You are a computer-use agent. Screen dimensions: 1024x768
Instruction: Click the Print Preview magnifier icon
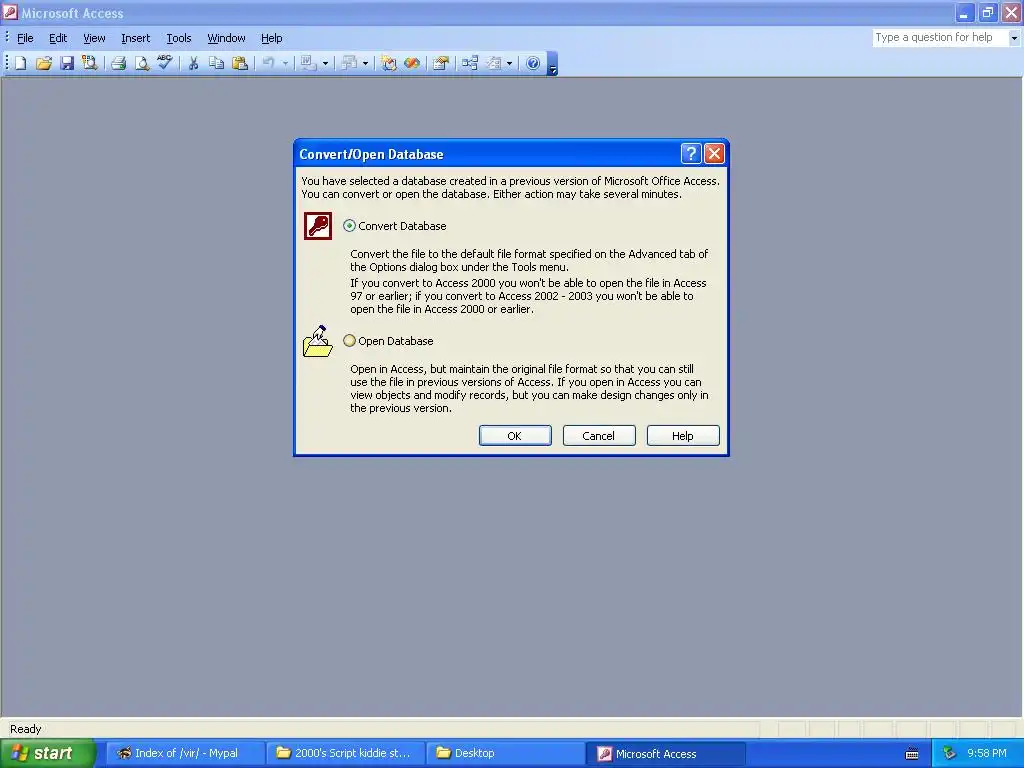(x=141, y=63)
